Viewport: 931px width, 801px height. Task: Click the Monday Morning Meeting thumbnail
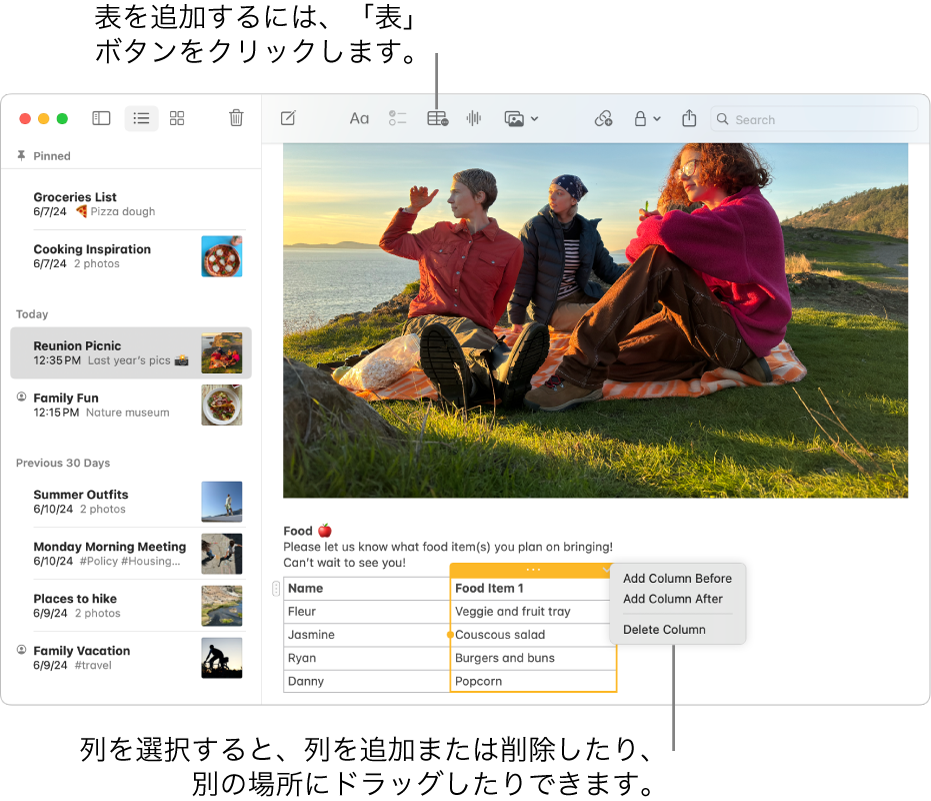(221, 553)
